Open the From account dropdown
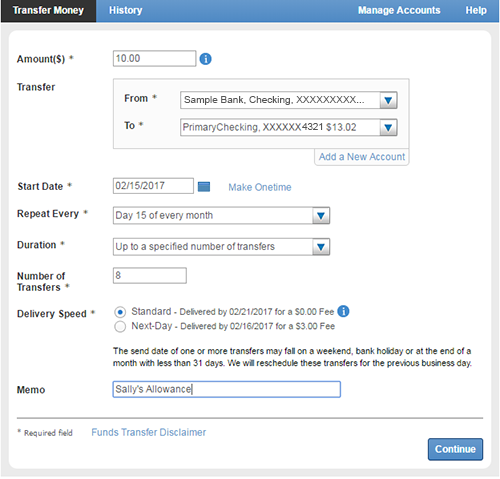The width and height of the screenshot is (500, 479). pyautogui.click(x=289, y=100)
